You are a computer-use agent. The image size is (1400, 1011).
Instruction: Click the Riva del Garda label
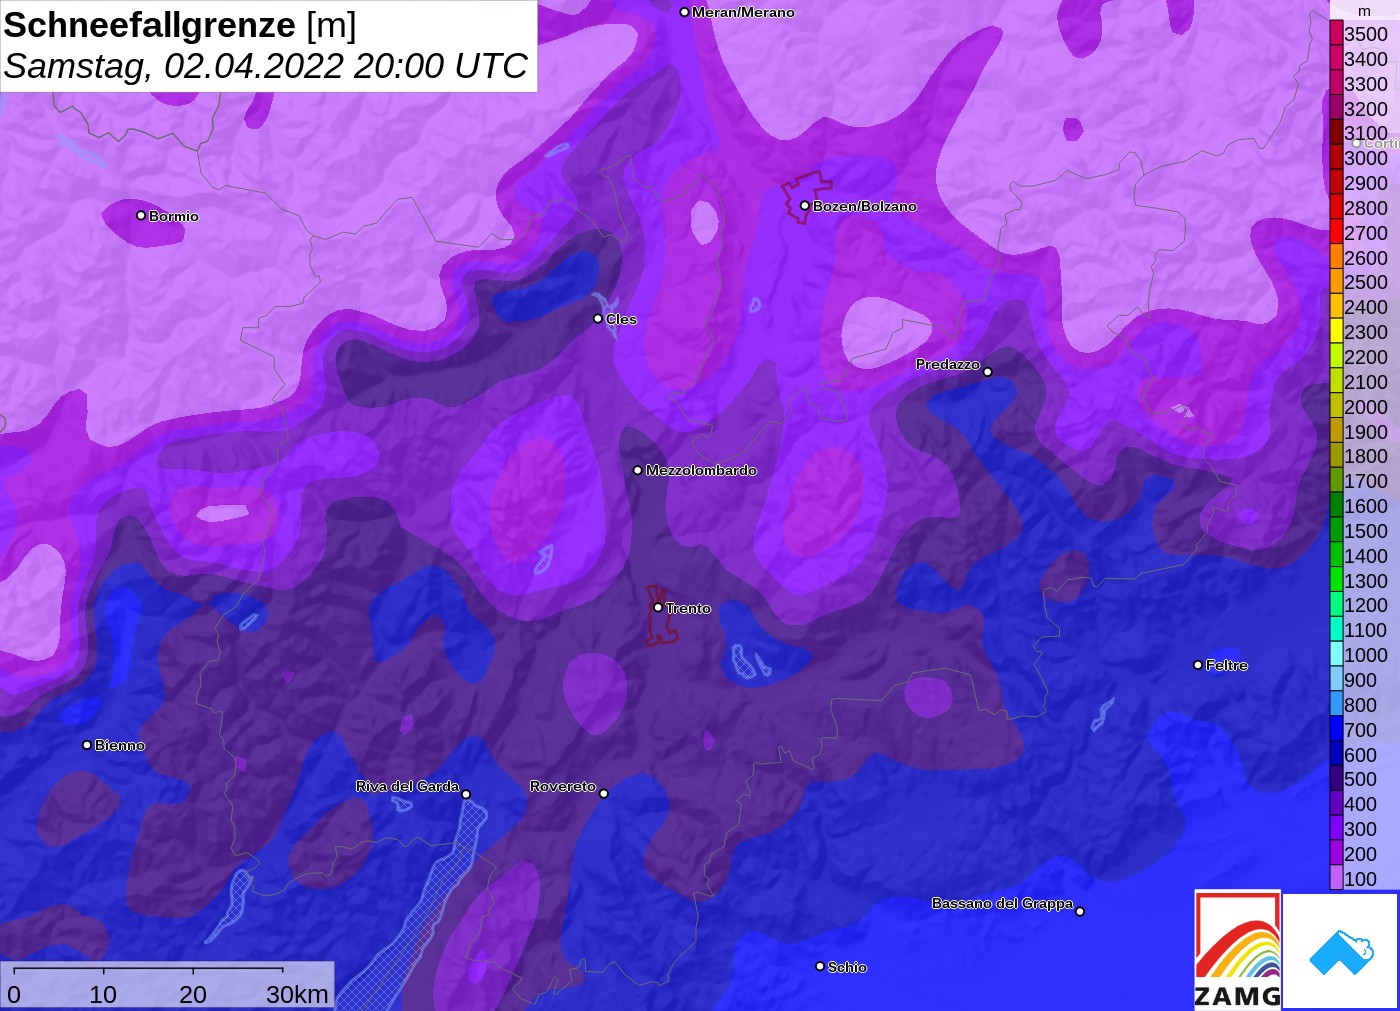(x=407, y=786)
